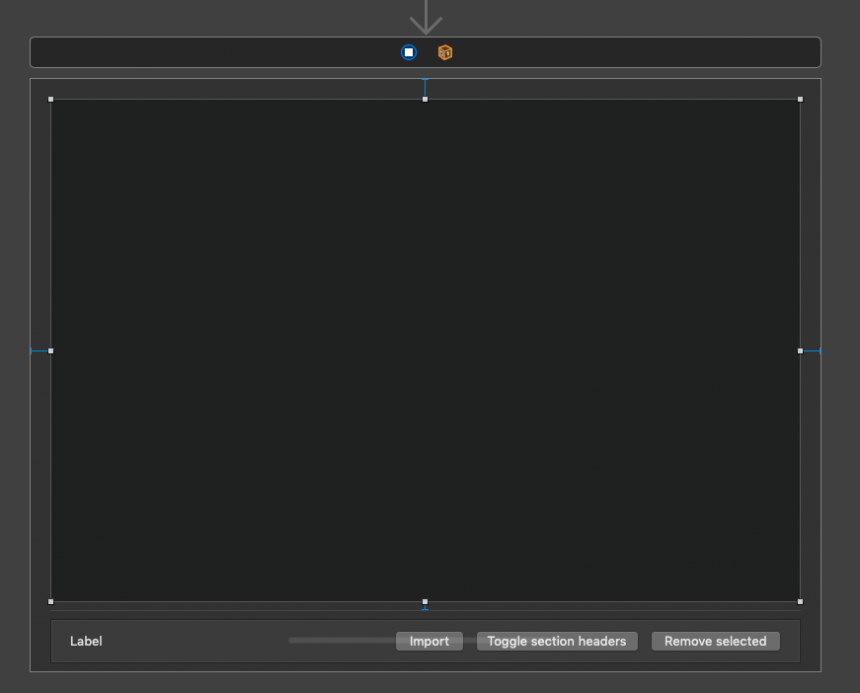
Task: Click the bottom-center resize handle of selected view
Action: (425, 602)
